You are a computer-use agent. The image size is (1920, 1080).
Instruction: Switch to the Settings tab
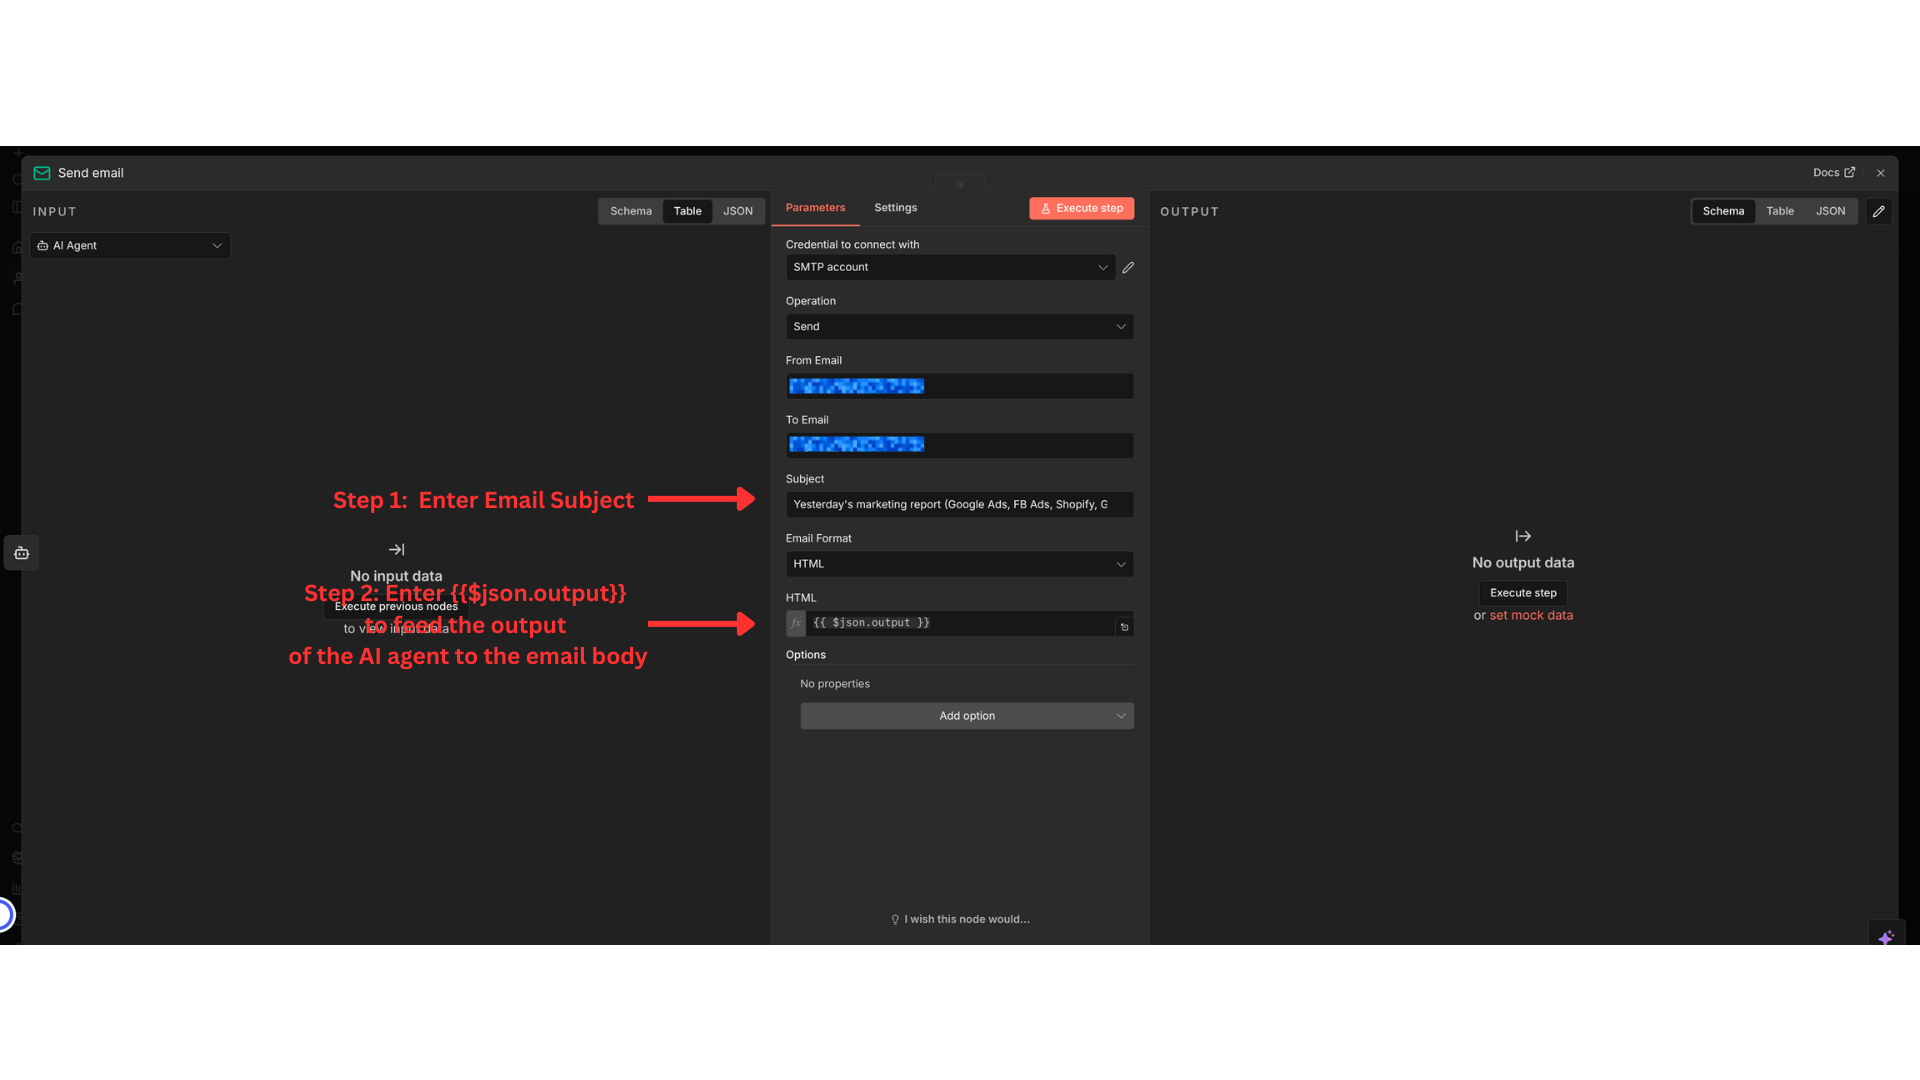(895, 207)
